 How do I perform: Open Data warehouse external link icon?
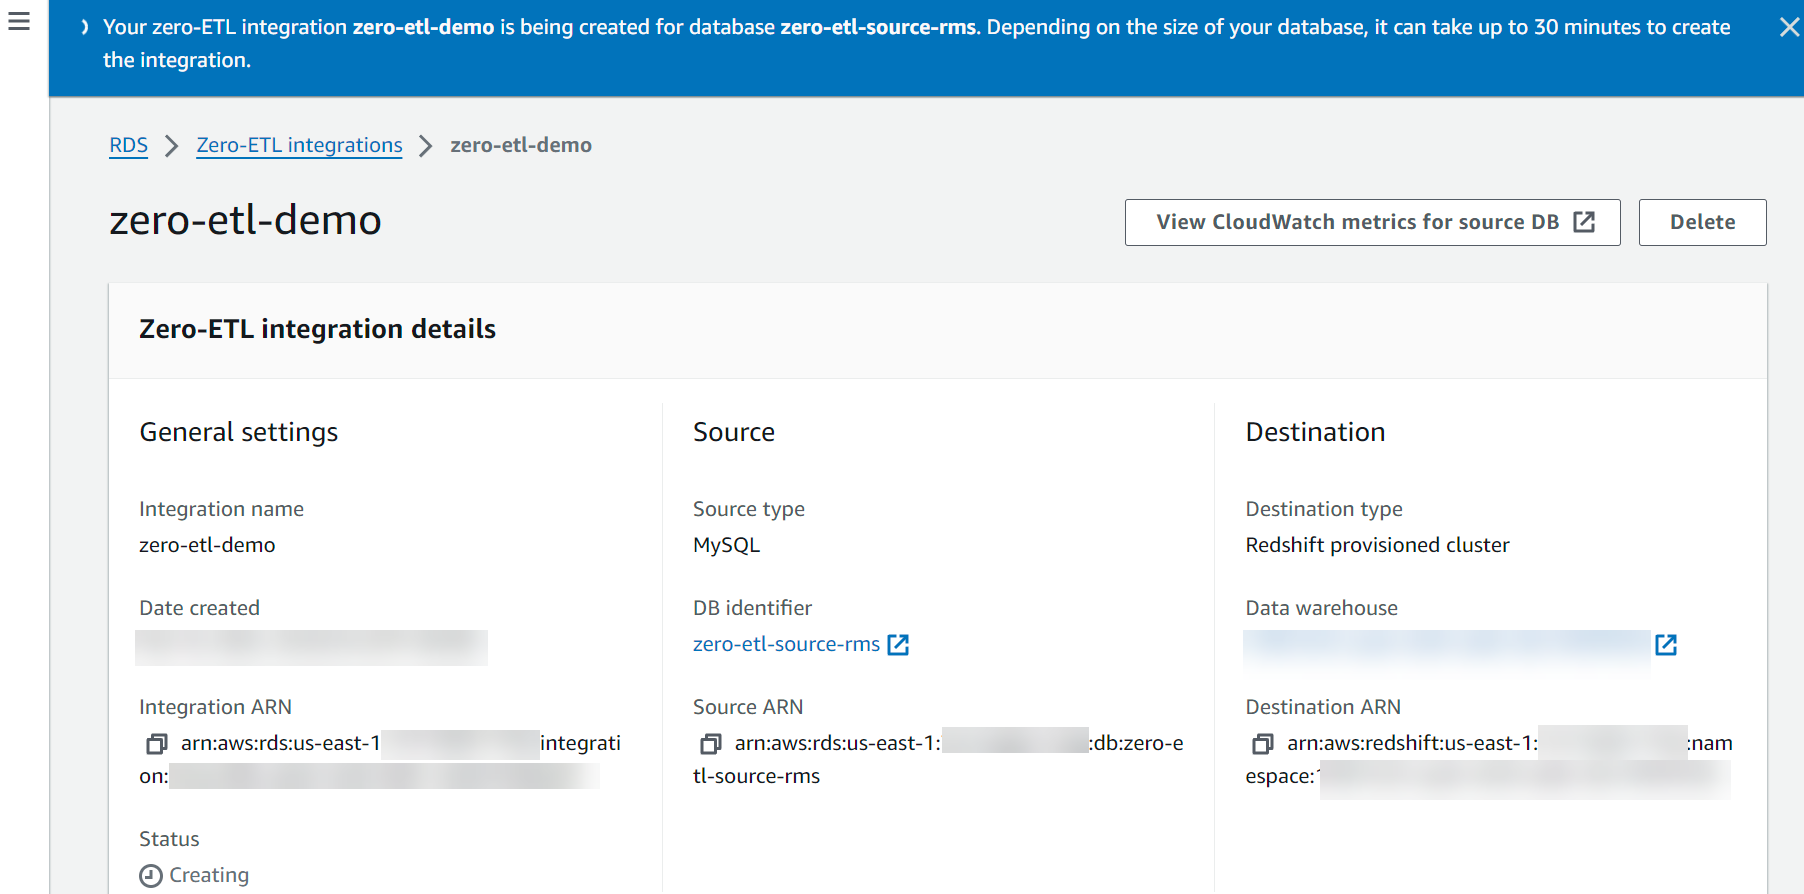(1666, 645)
